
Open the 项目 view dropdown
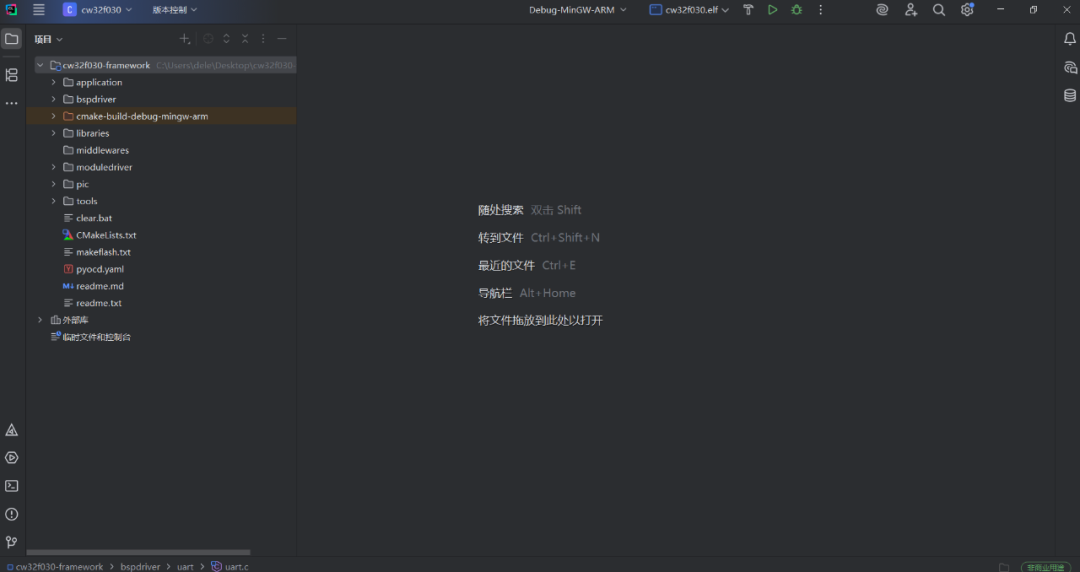(x=49, y=39)
